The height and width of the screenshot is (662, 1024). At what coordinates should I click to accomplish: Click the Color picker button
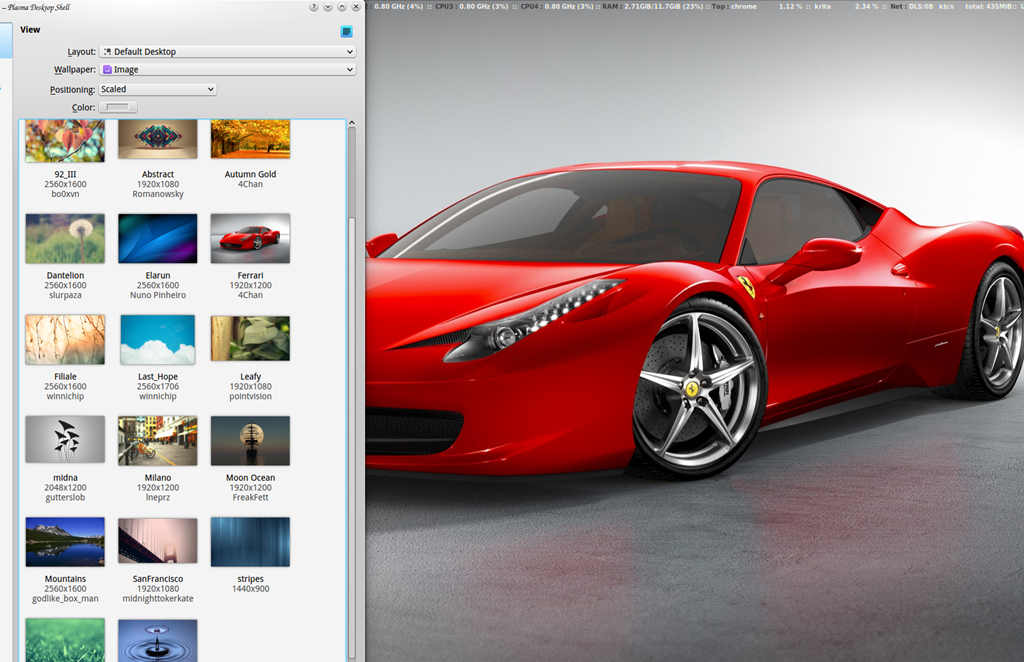click(x=118, y=107)
